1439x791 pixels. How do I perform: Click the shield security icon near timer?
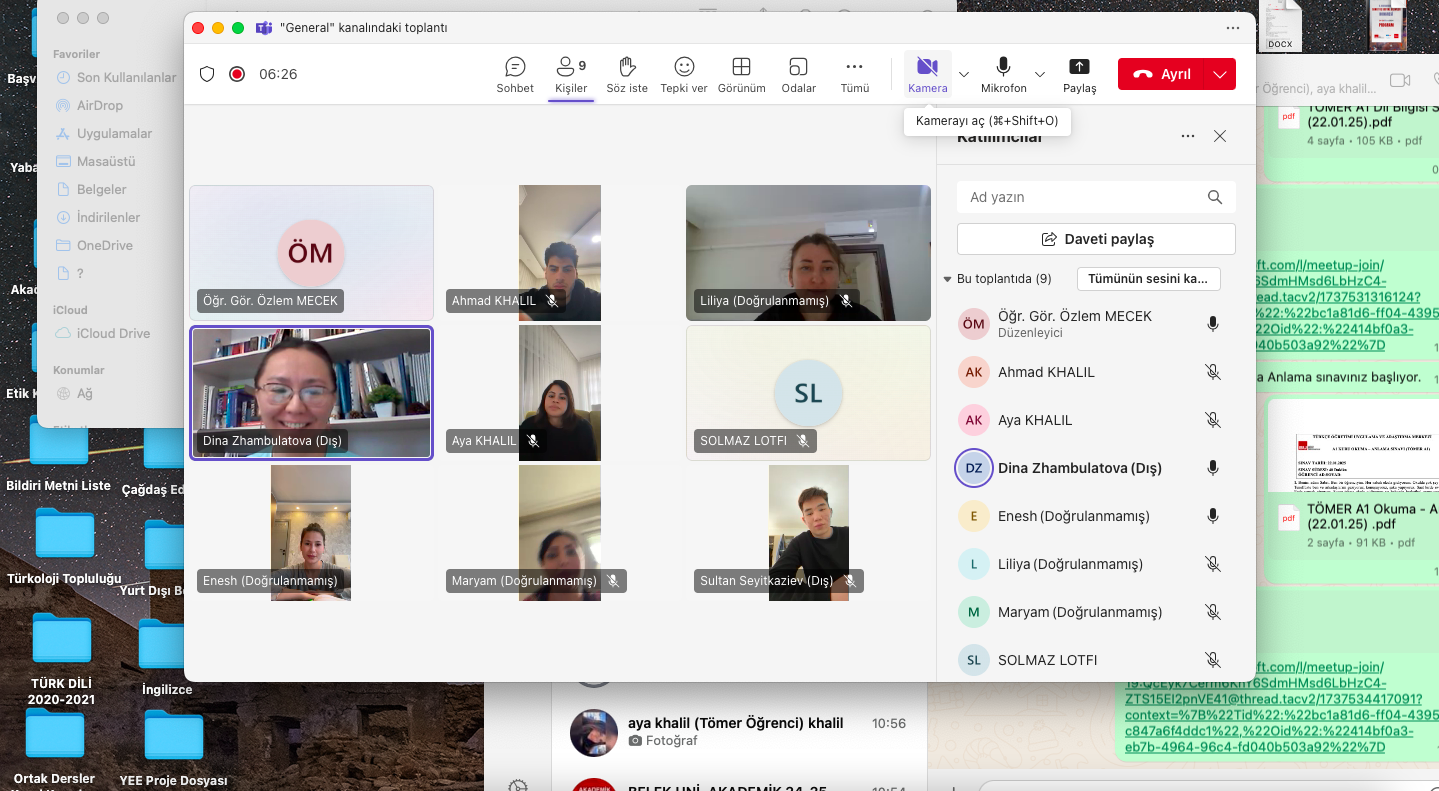click(x=207, y=74)
